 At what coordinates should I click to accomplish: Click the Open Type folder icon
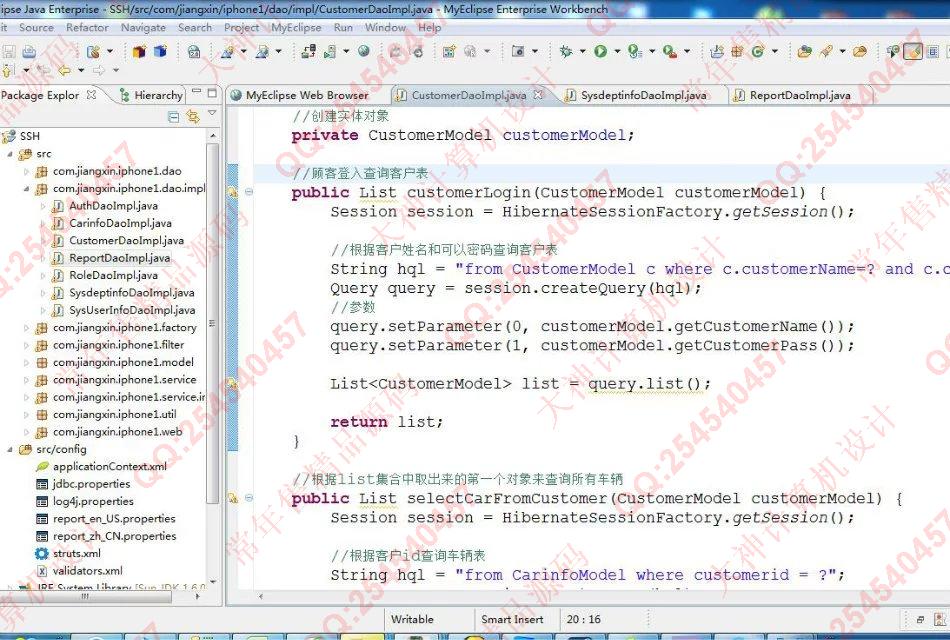click(x=805, y=52)
